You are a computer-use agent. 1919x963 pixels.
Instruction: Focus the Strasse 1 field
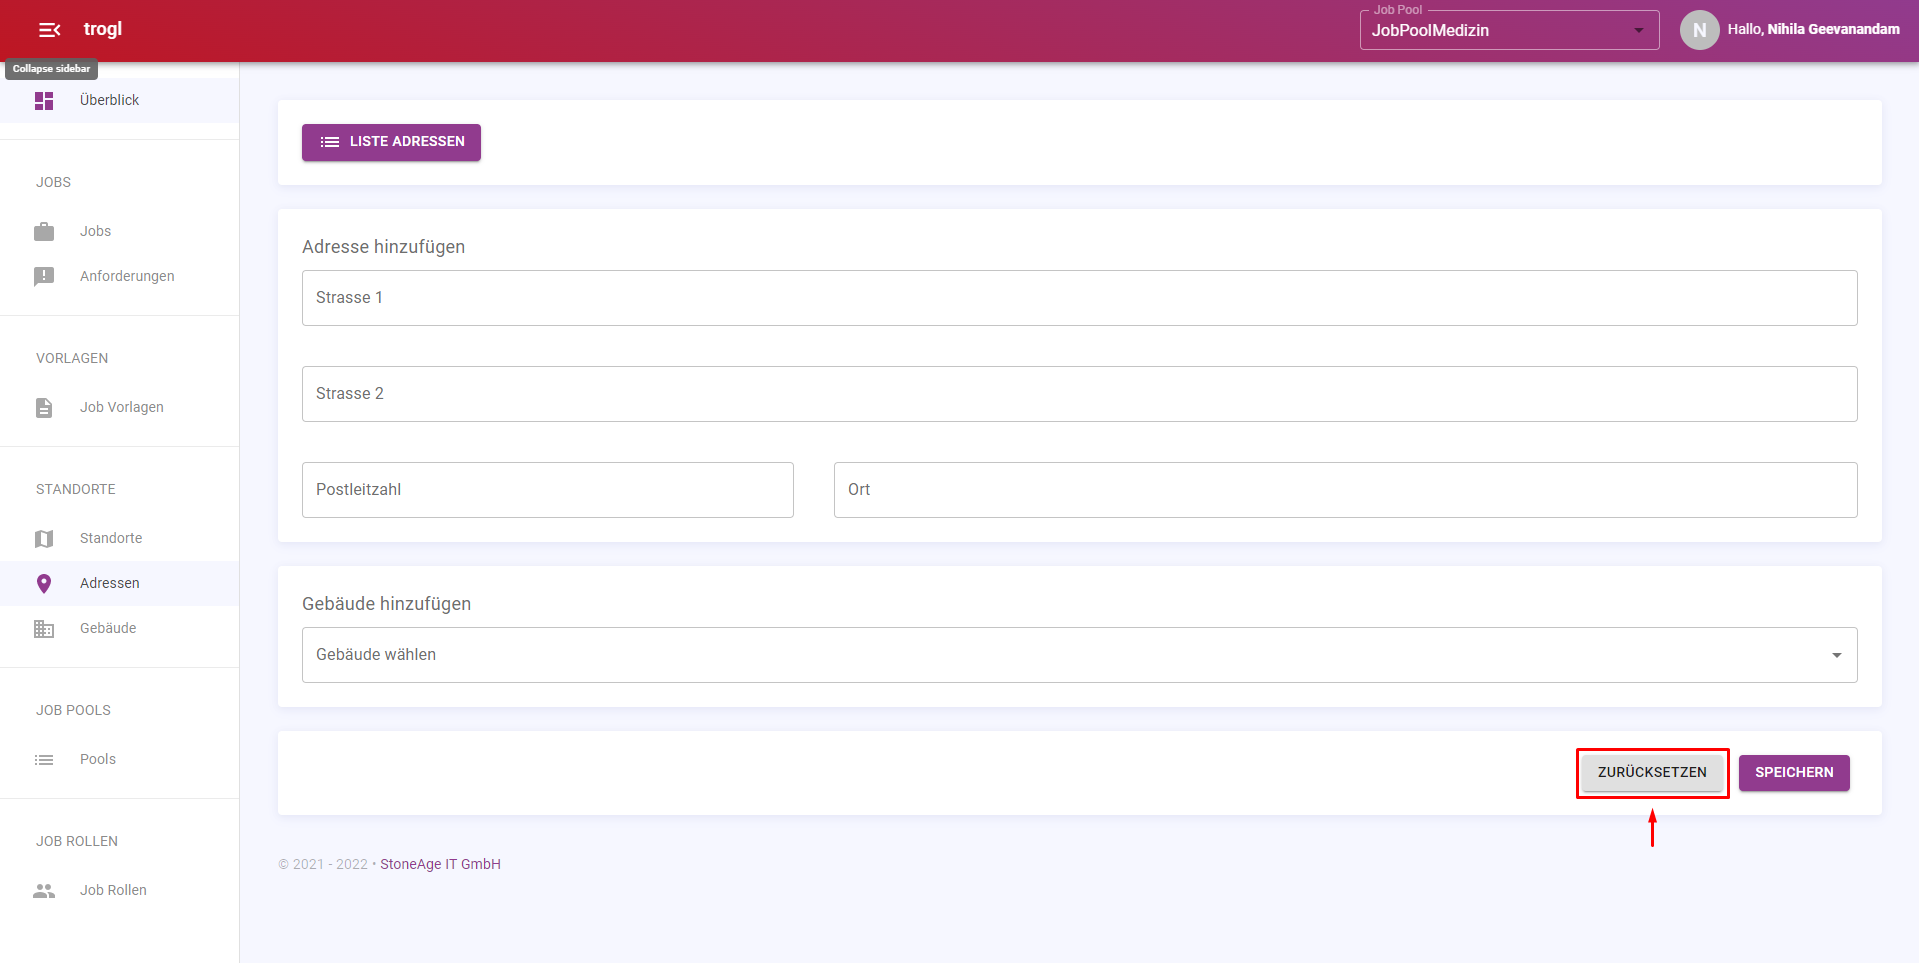pos(1079,298)
